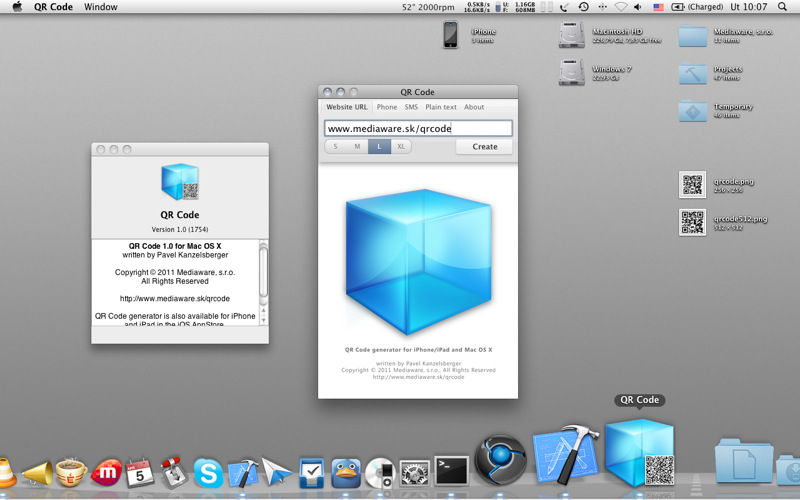The height and width of the screenshot is (500, 800).
Task: Open the Wi-Fi status icon in menu bar
Action: (620, 7)
